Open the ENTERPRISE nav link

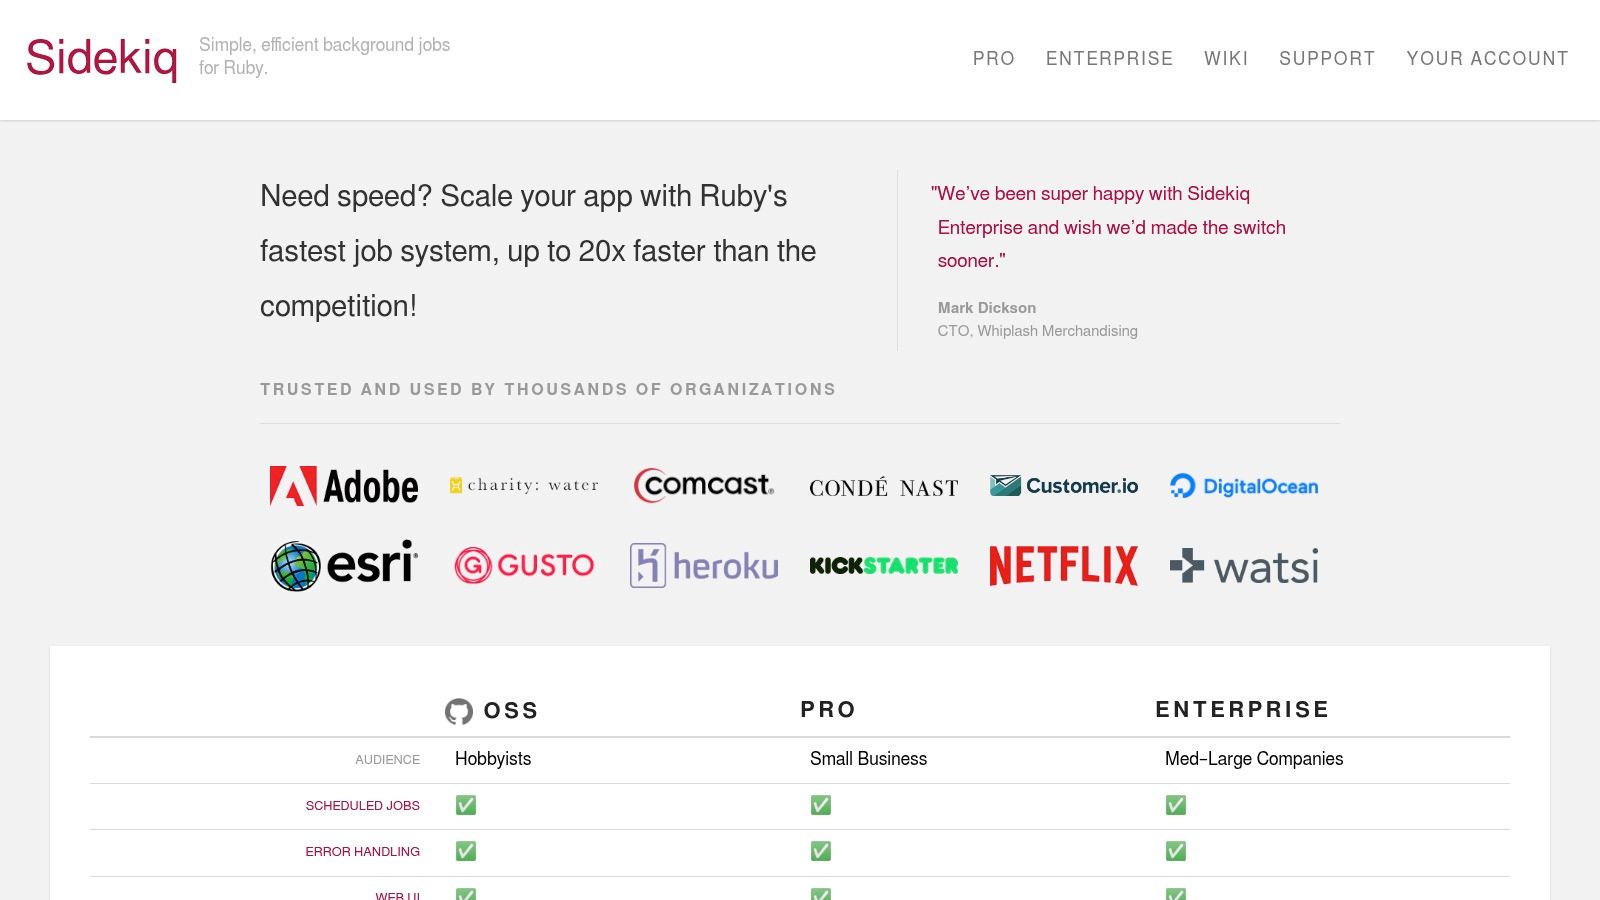(1109, 58)
